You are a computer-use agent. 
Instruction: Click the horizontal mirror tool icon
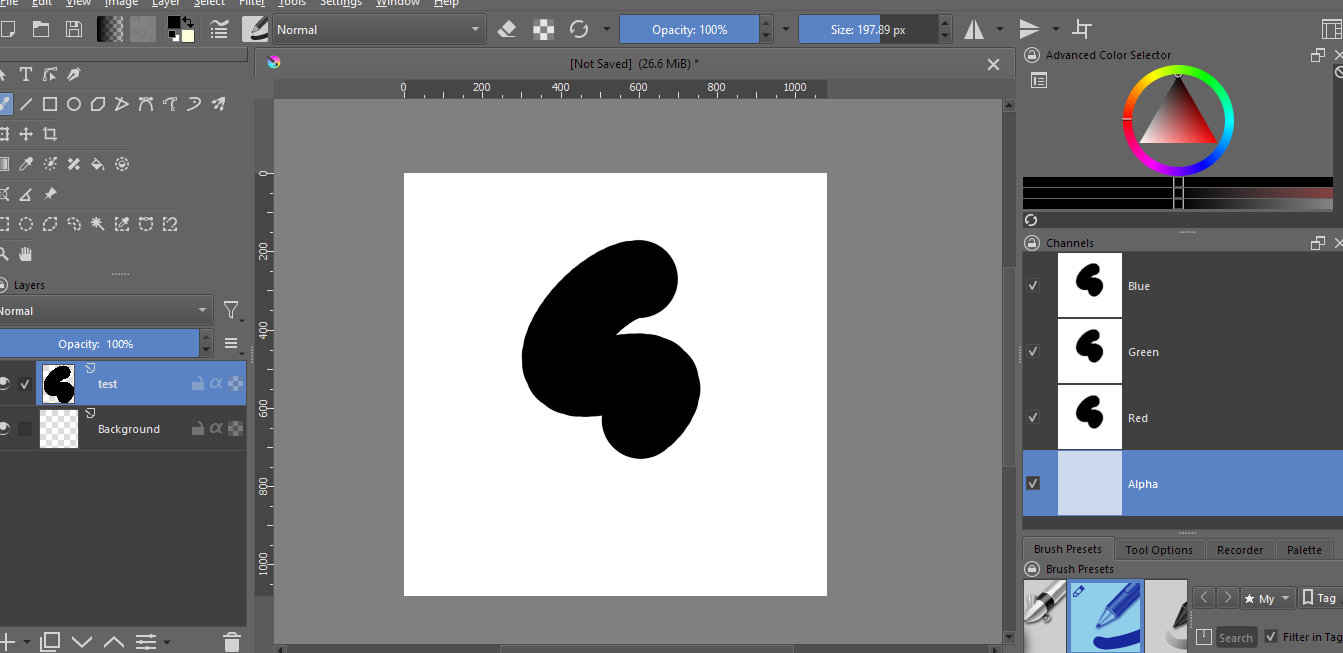point(974,30)
